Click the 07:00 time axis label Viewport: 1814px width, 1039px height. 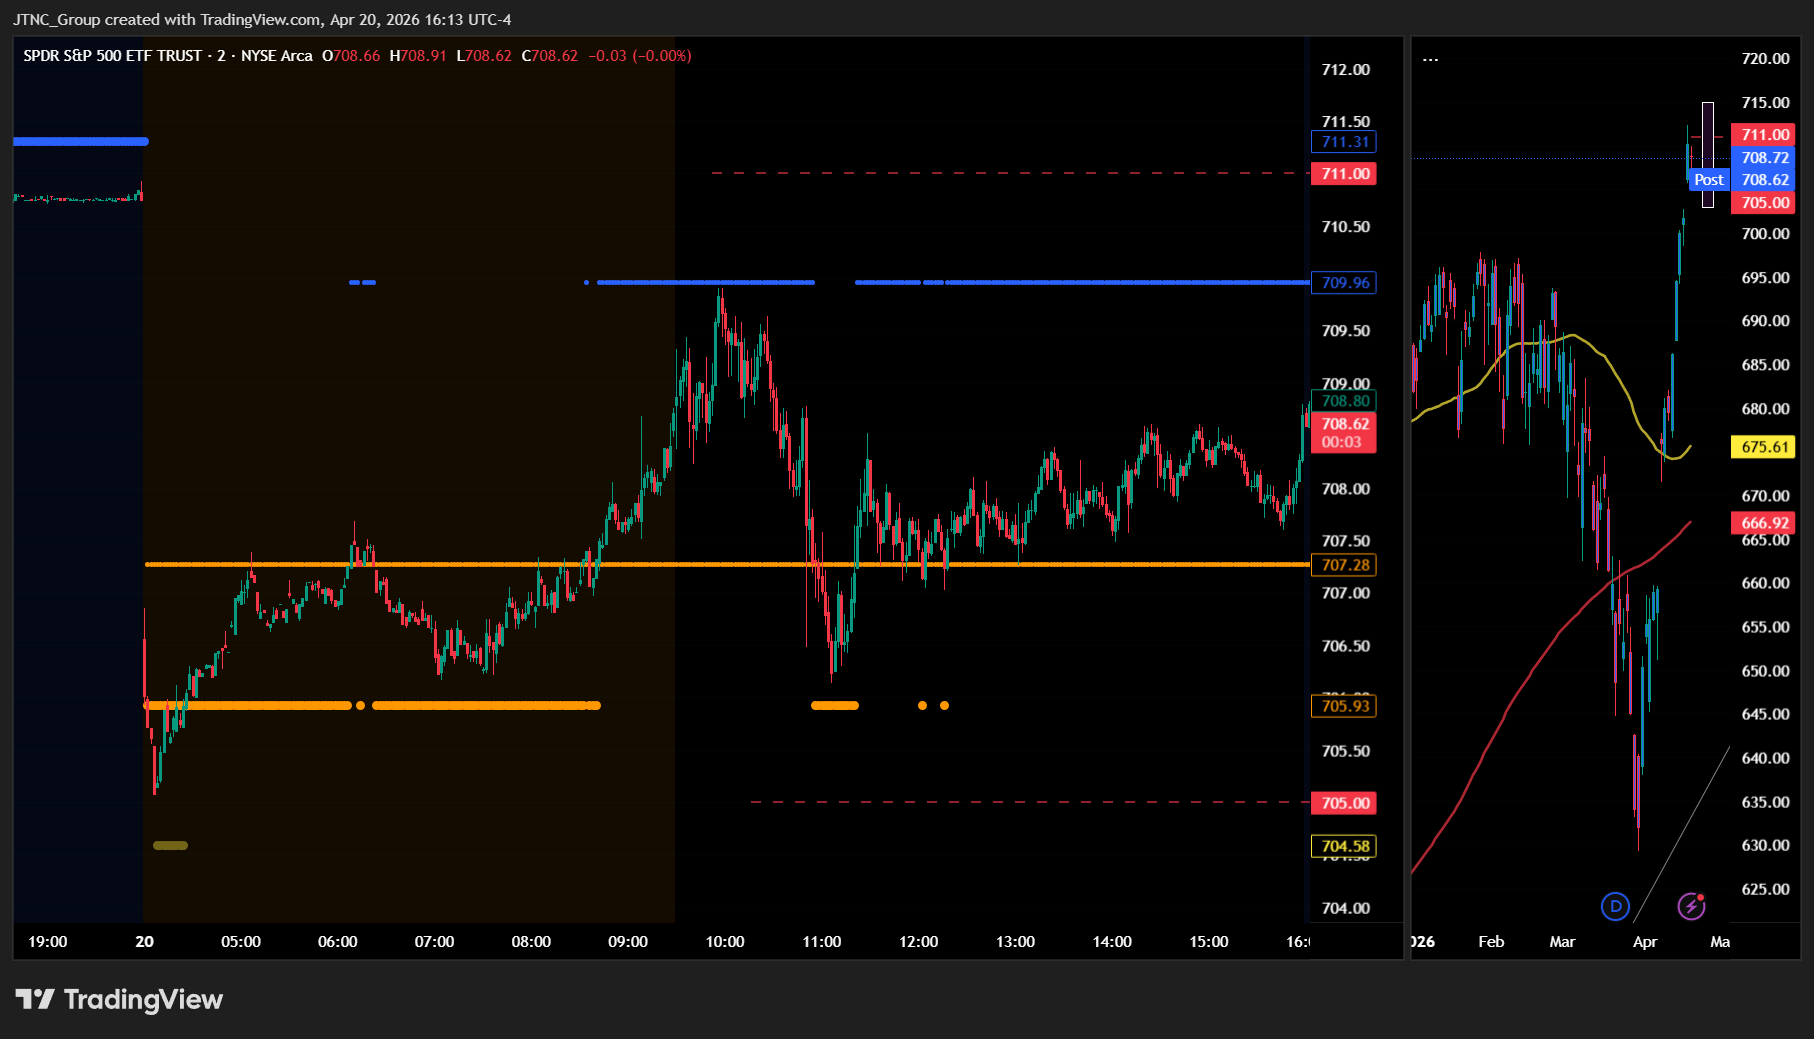[435, 942]
